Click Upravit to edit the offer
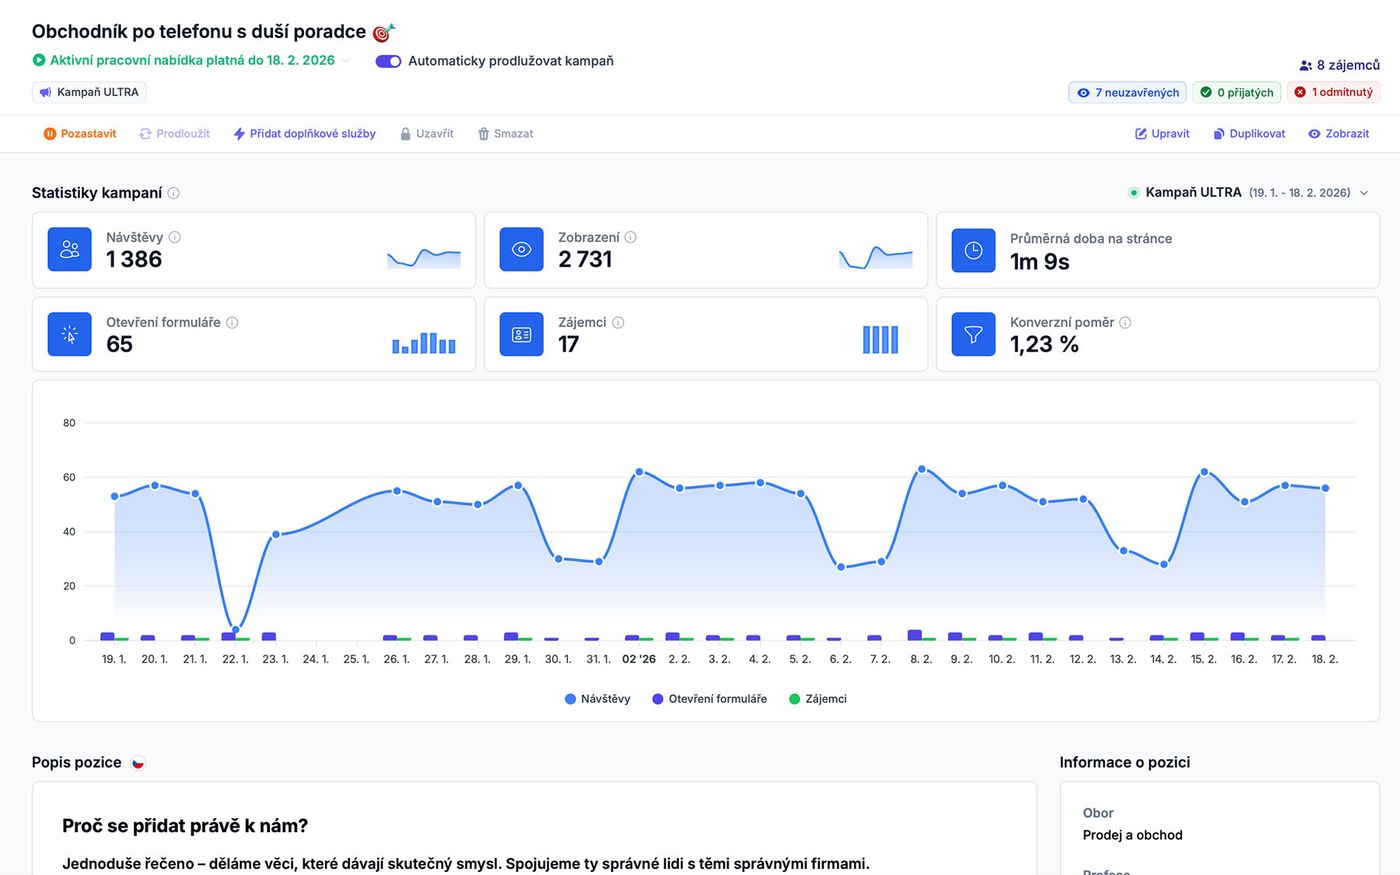Viewport: 1400px width, 875px height. point(1162,134)
